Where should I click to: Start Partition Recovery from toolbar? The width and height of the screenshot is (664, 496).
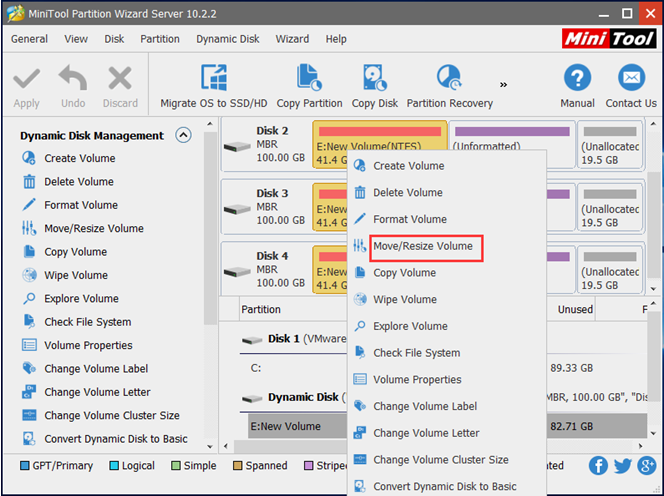[450, 87]
